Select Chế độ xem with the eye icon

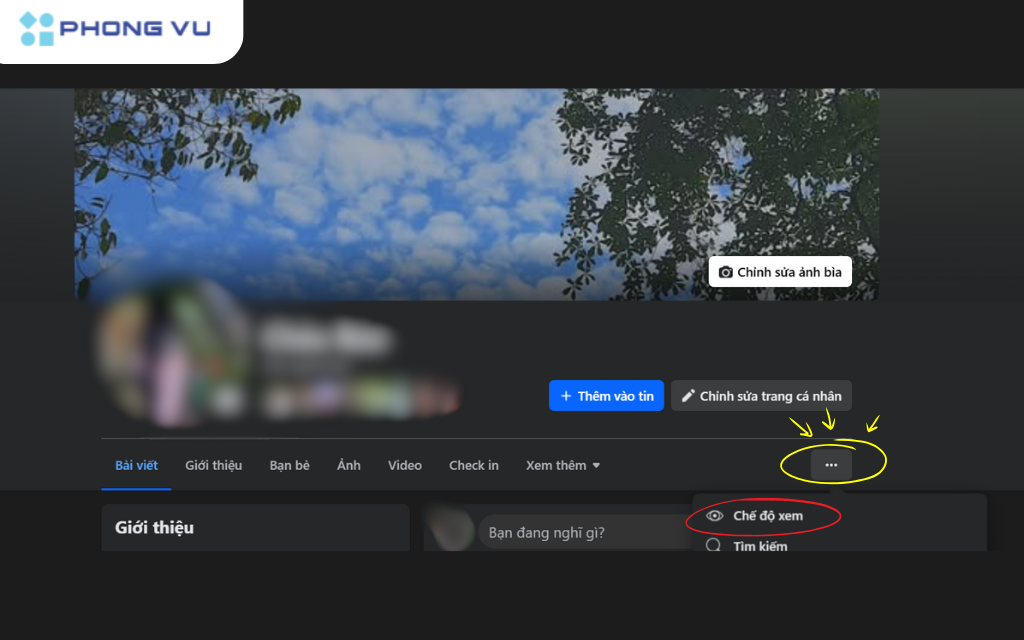point(767,516)
